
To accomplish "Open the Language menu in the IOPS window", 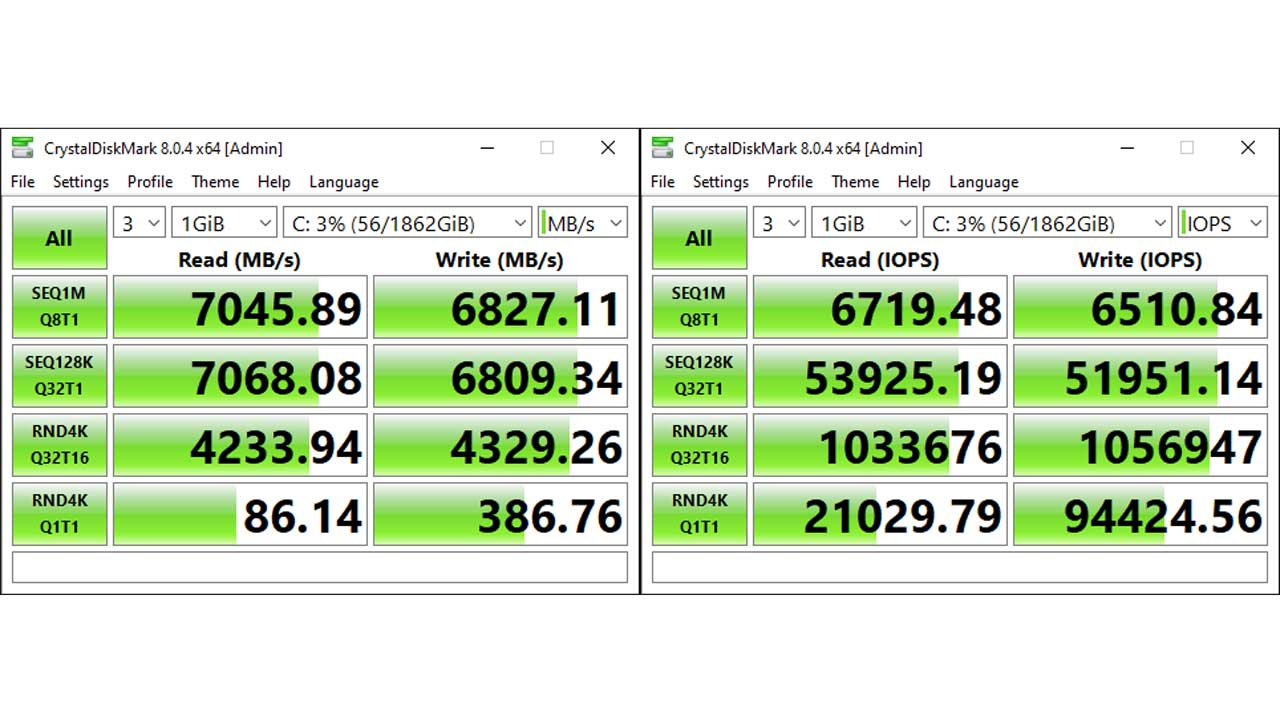I will pyautogui.click(x=984, y=182).
